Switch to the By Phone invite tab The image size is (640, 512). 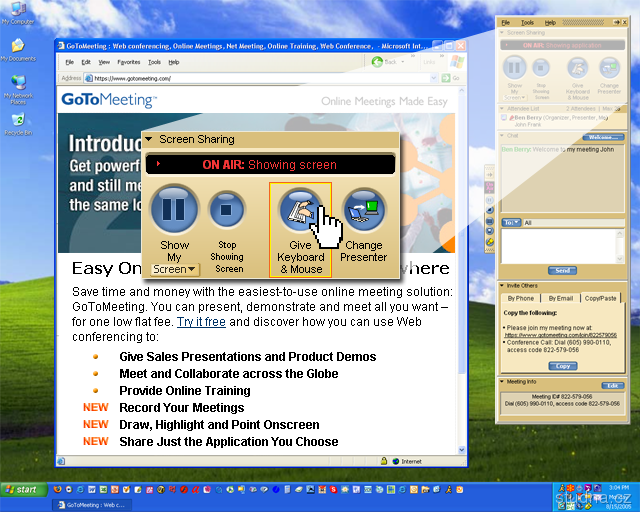[x=520, y=298]
